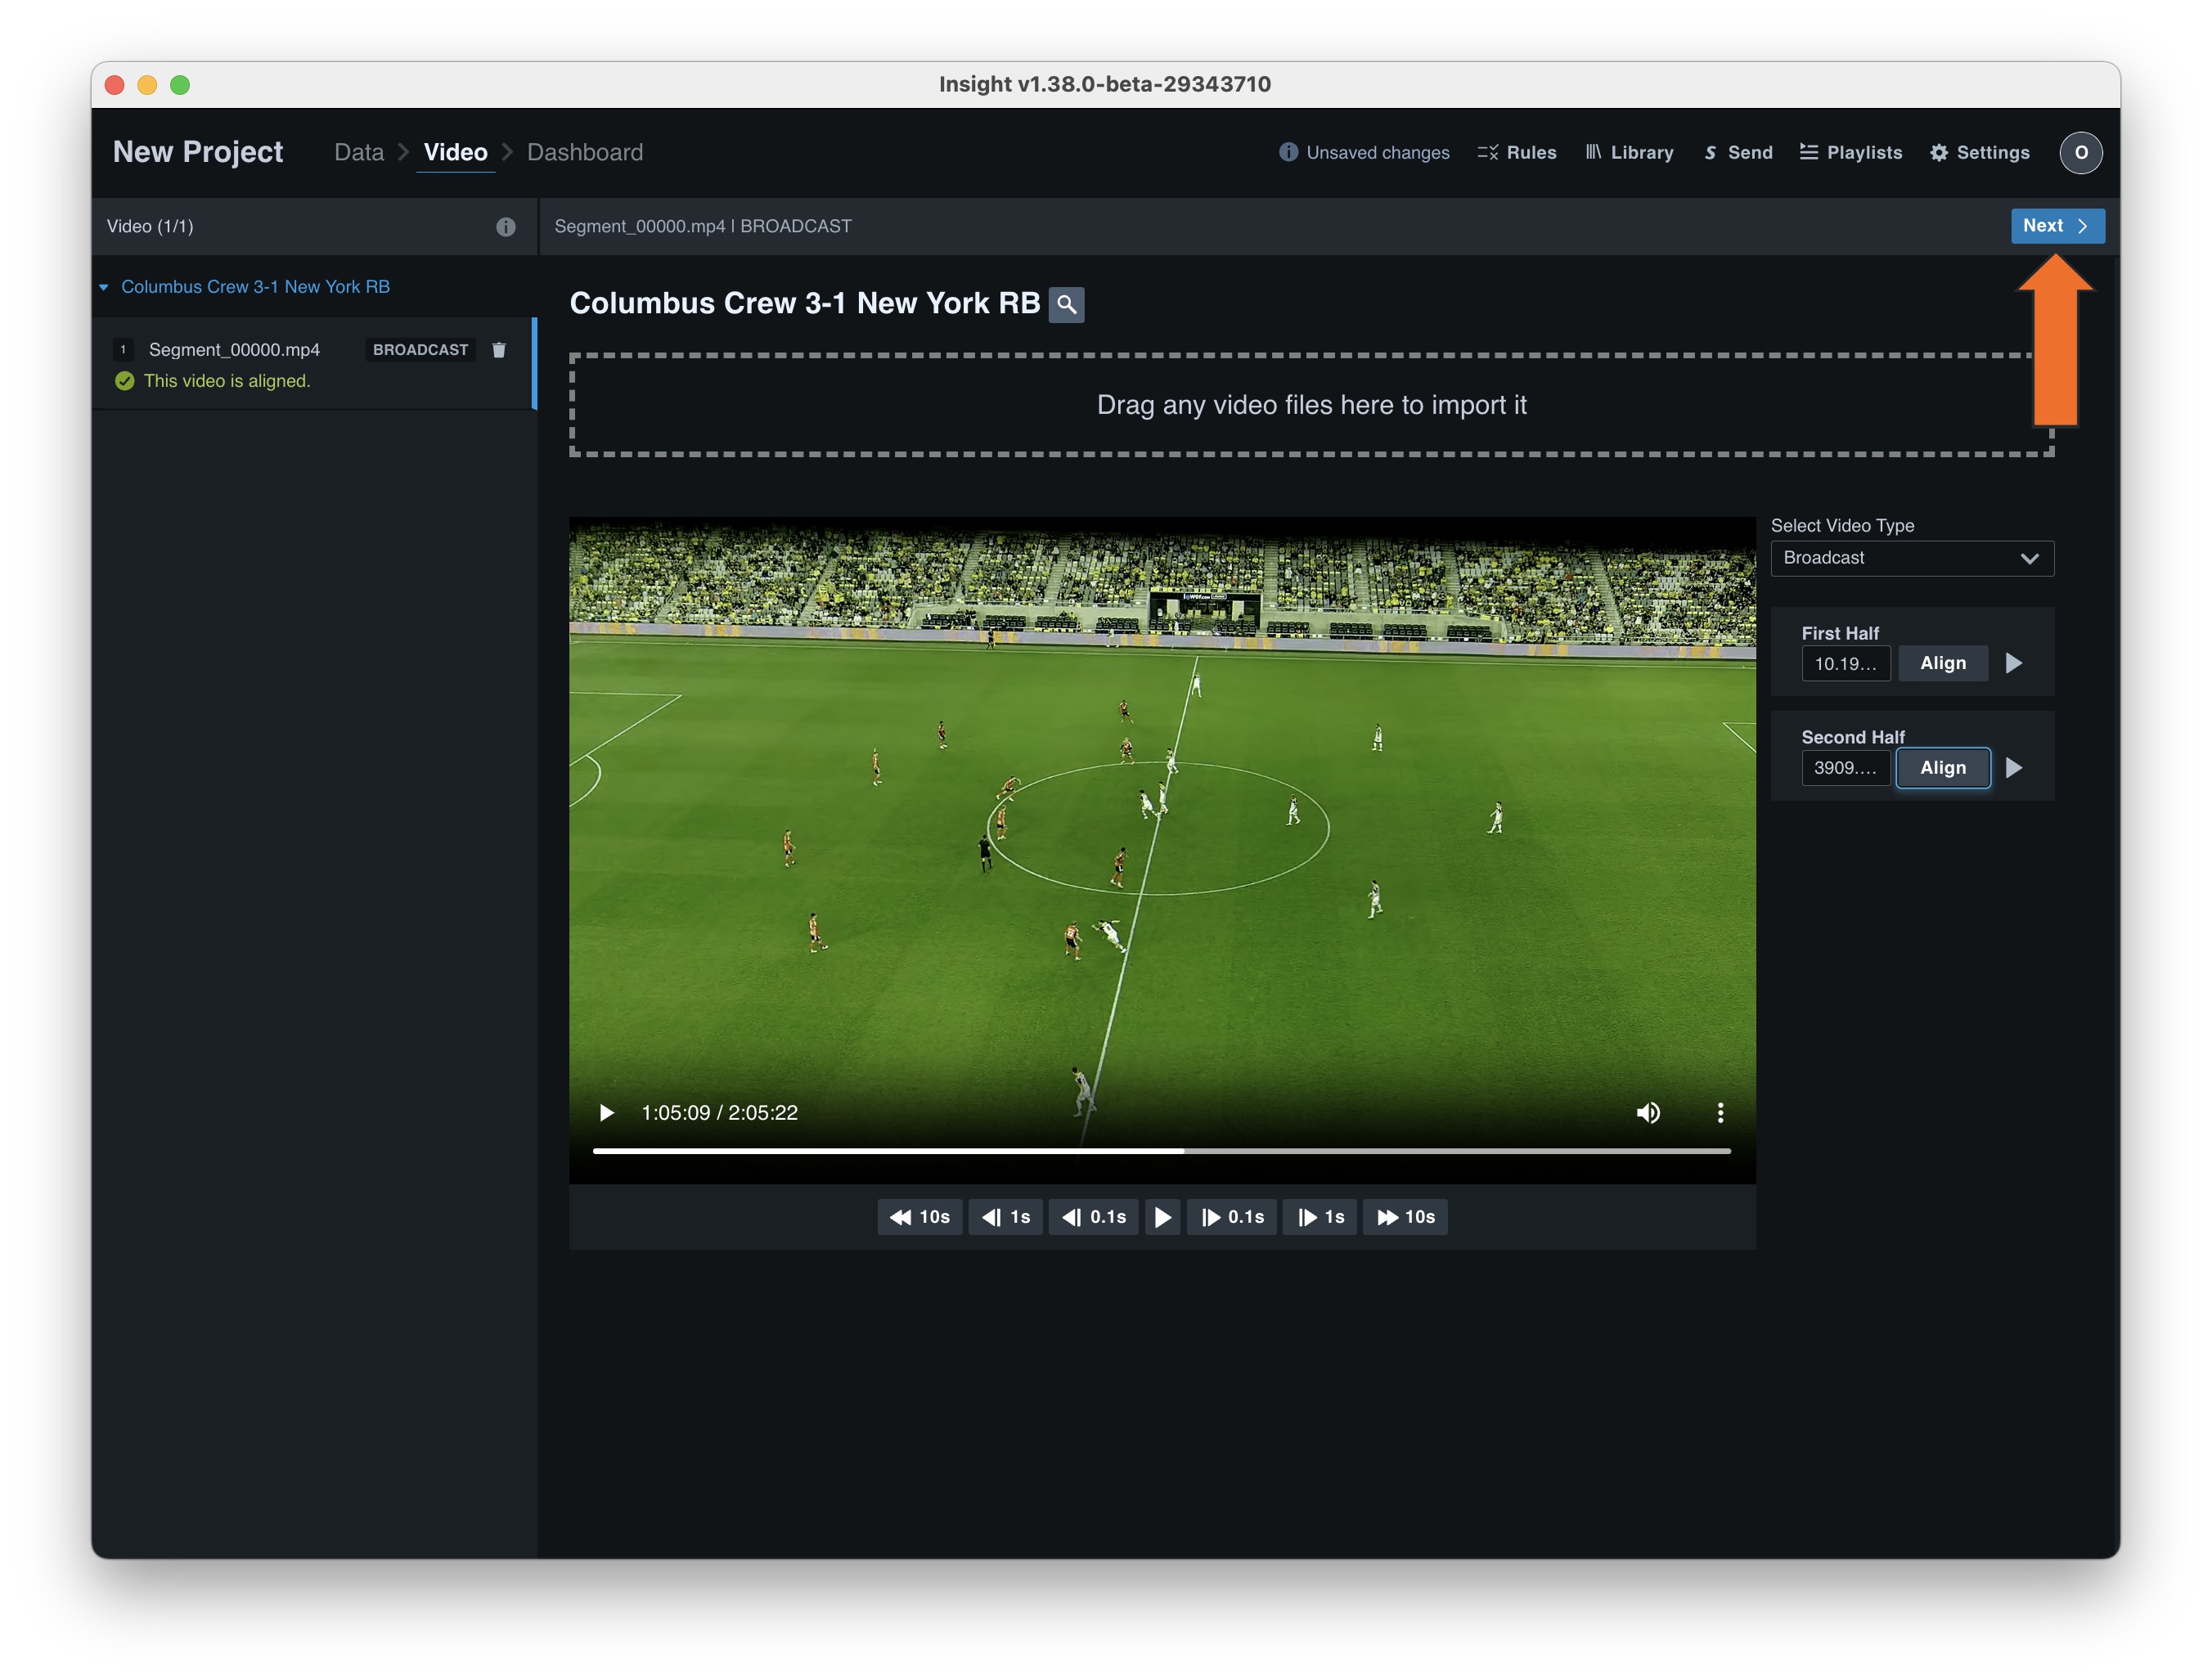
Task: Click Align for First Half
Action: [1943, 663]
